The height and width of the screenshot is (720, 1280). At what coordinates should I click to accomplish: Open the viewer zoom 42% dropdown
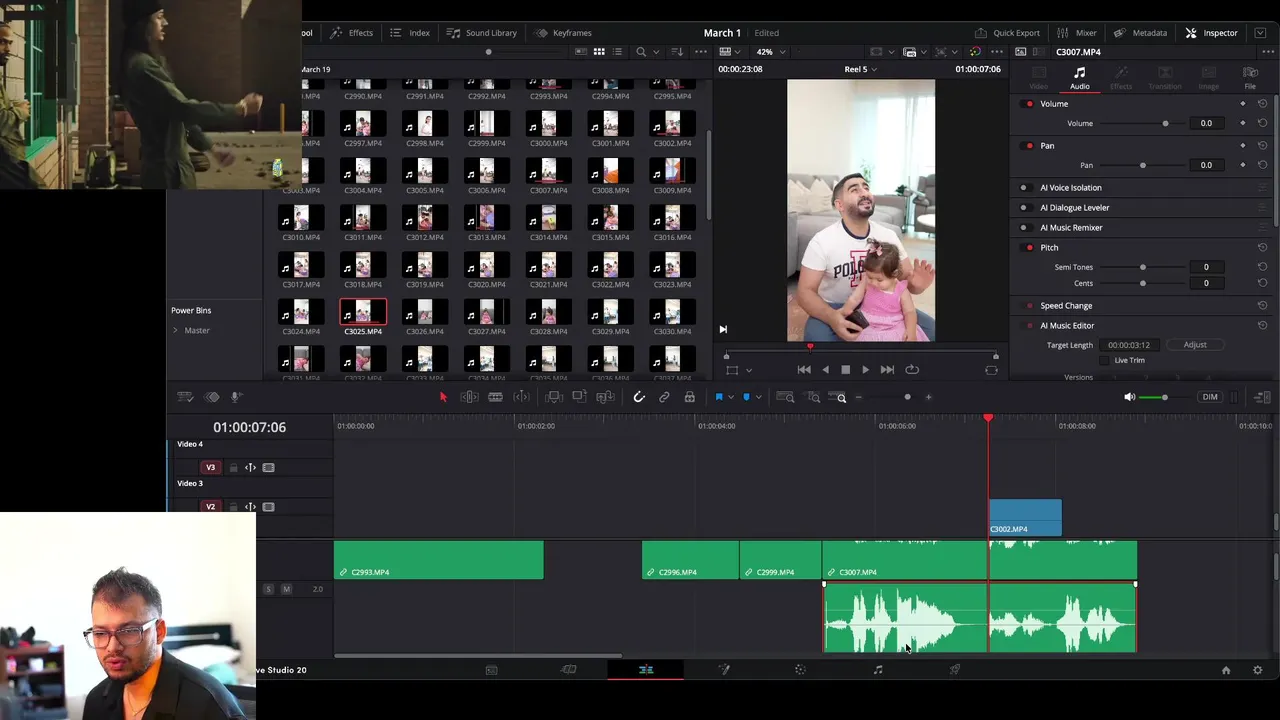[770, 52]
